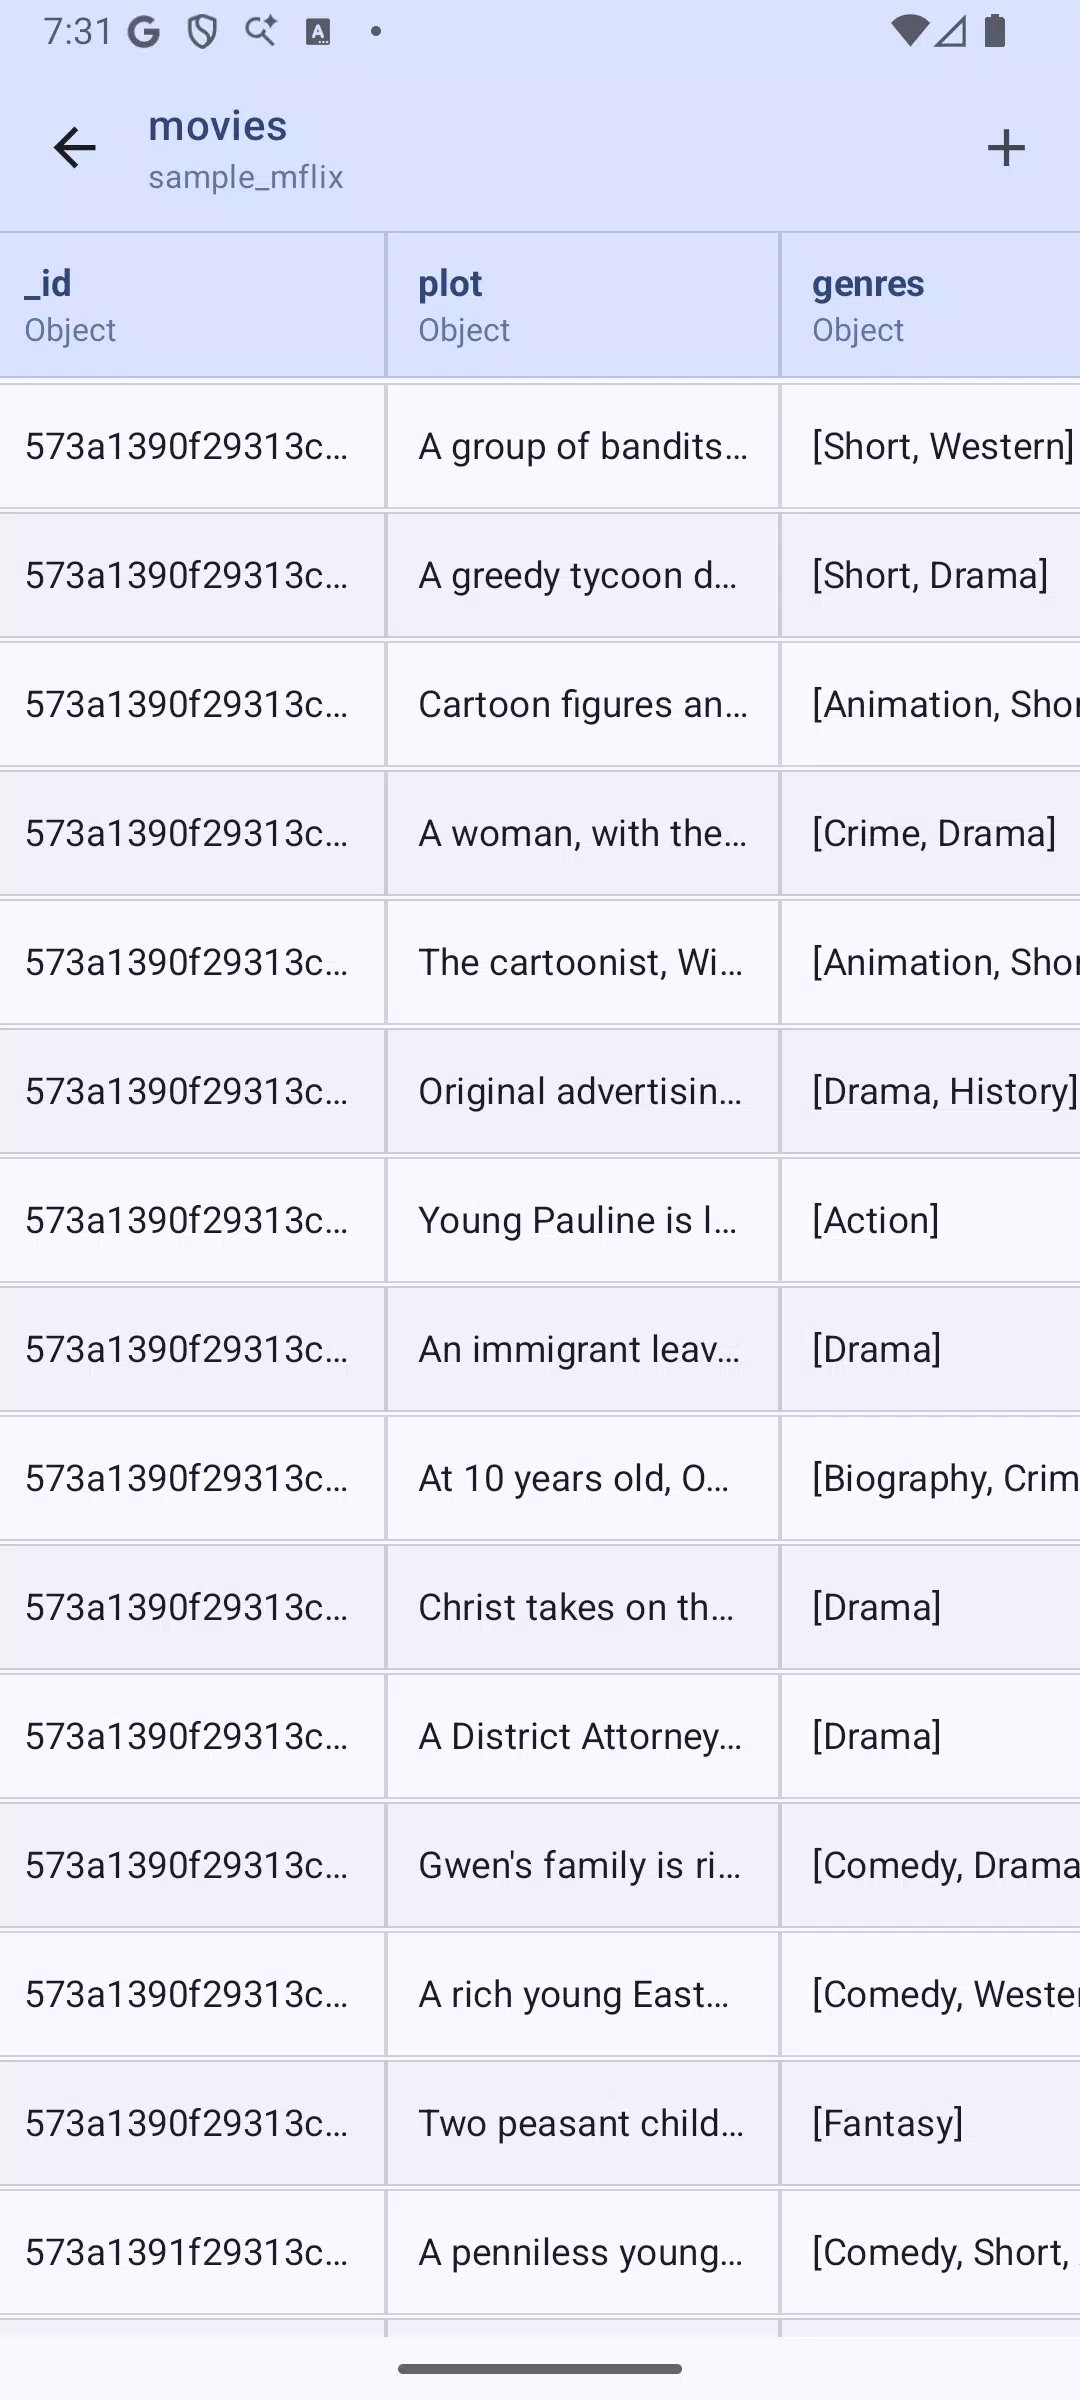
Task: Open the 'A group of bandits' plot cell
Action: [x=583, y=446]
